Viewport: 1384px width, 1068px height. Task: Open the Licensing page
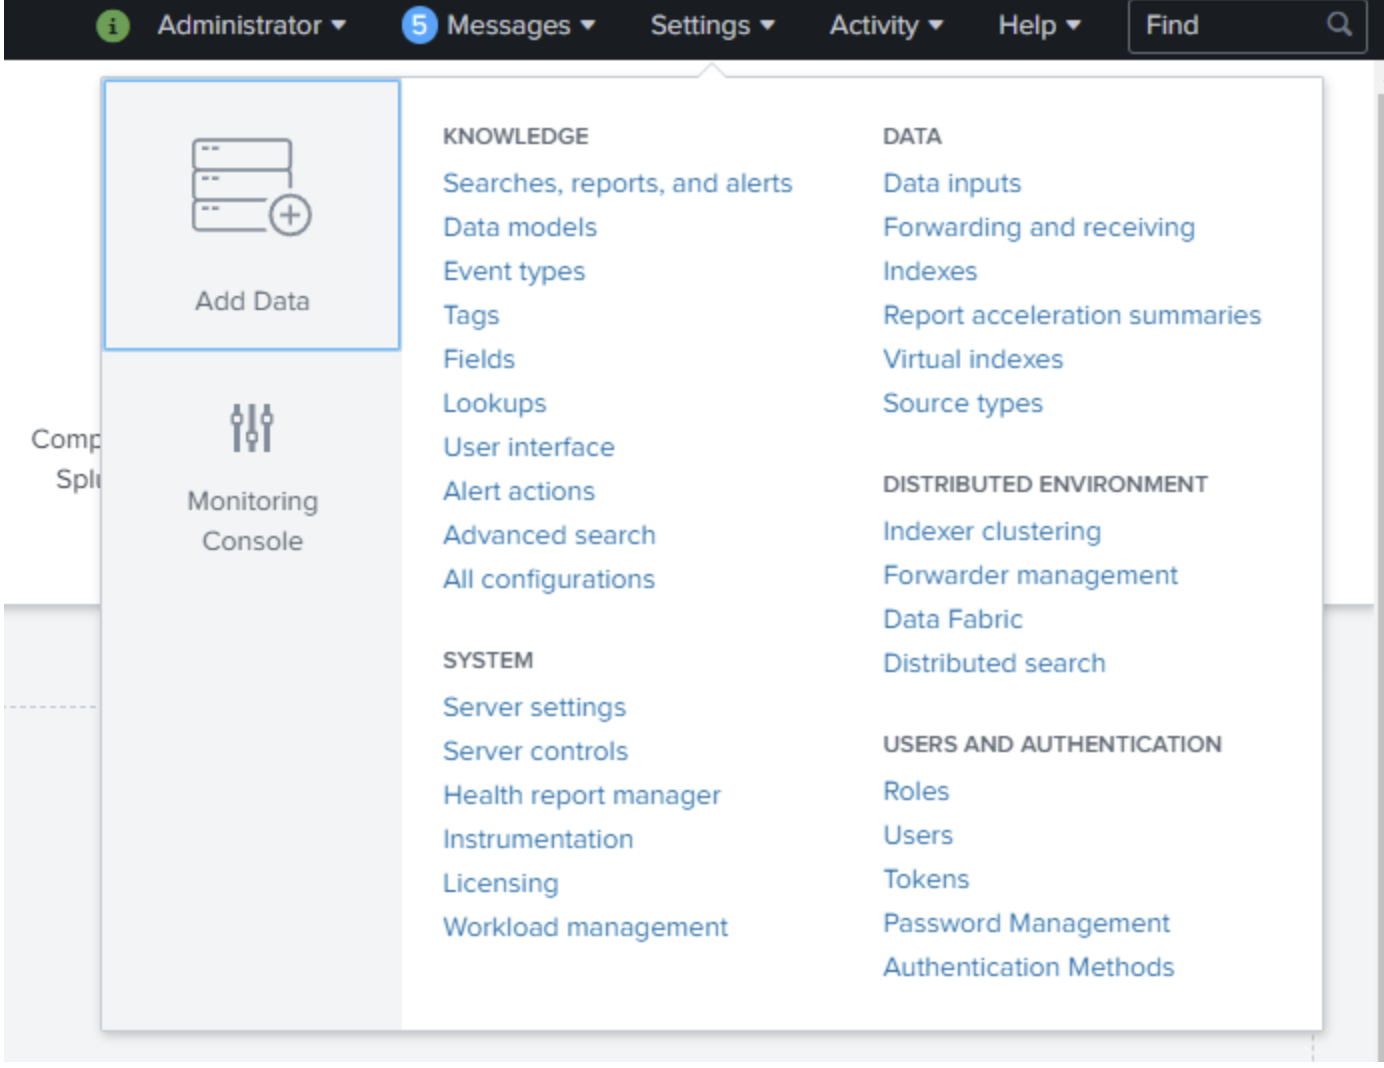pos(502,883)
